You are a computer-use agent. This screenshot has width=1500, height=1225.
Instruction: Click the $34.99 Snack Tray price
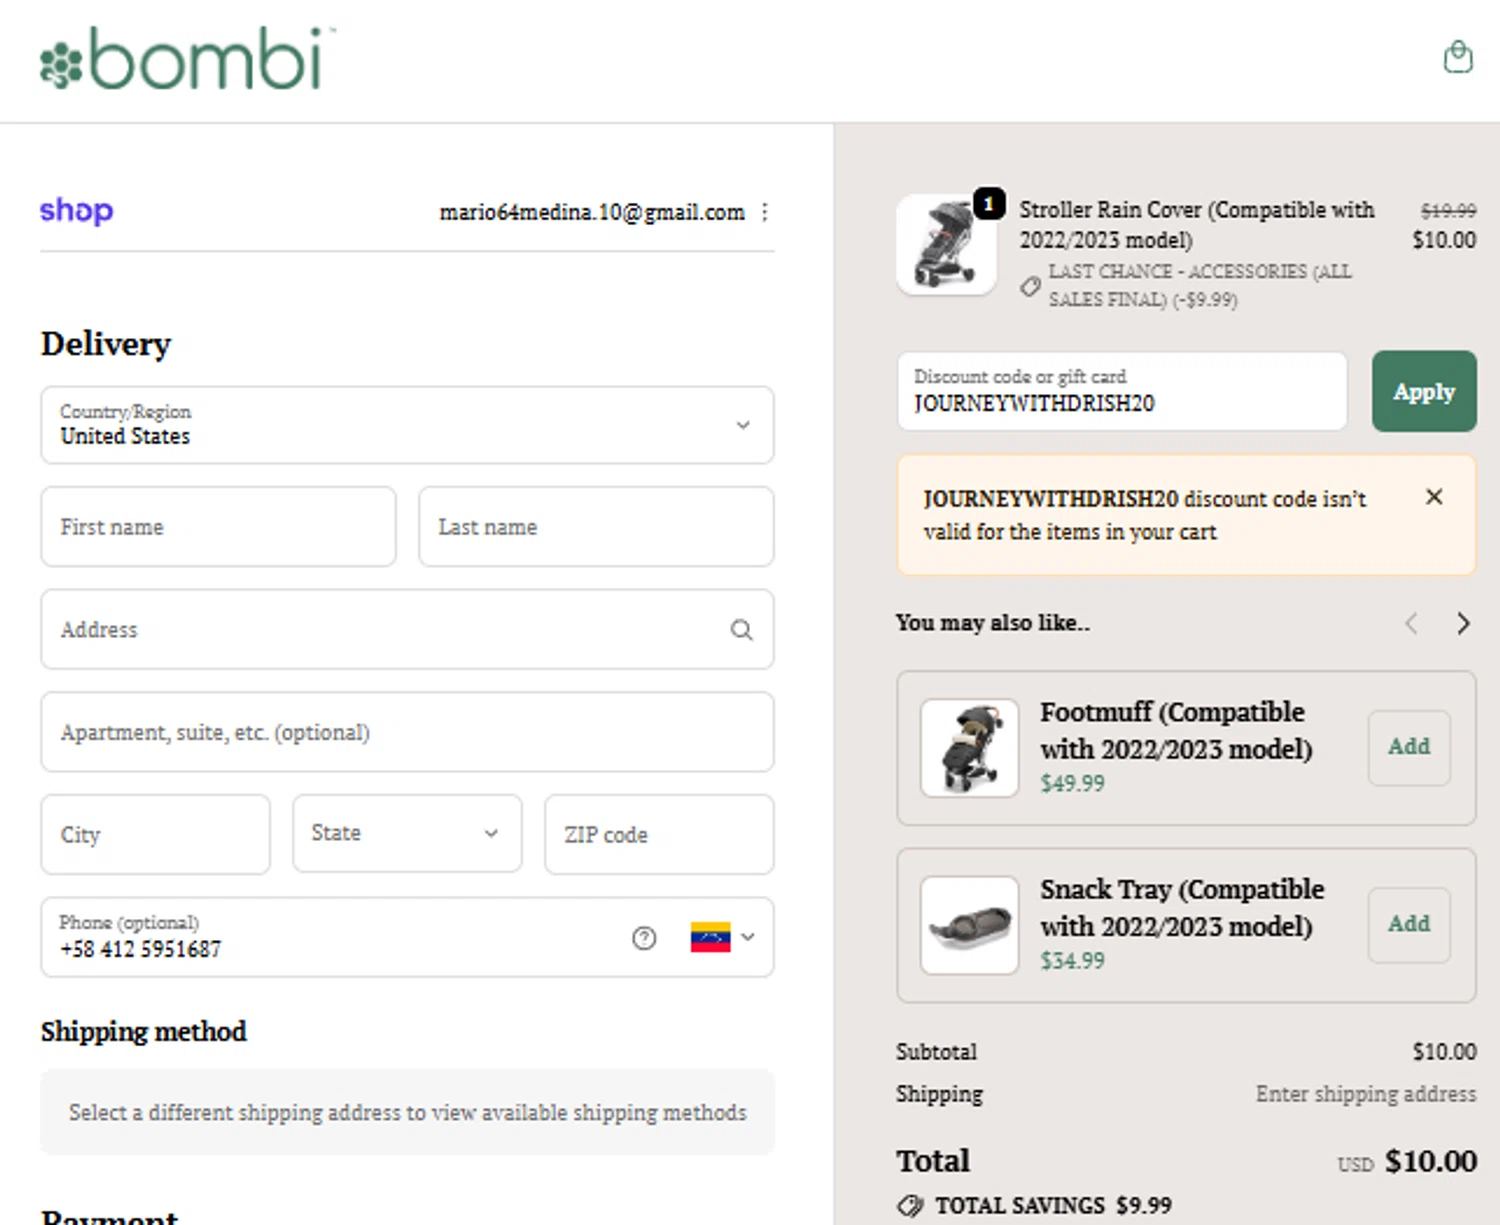pyautogui.click(x=1072, y=961)
